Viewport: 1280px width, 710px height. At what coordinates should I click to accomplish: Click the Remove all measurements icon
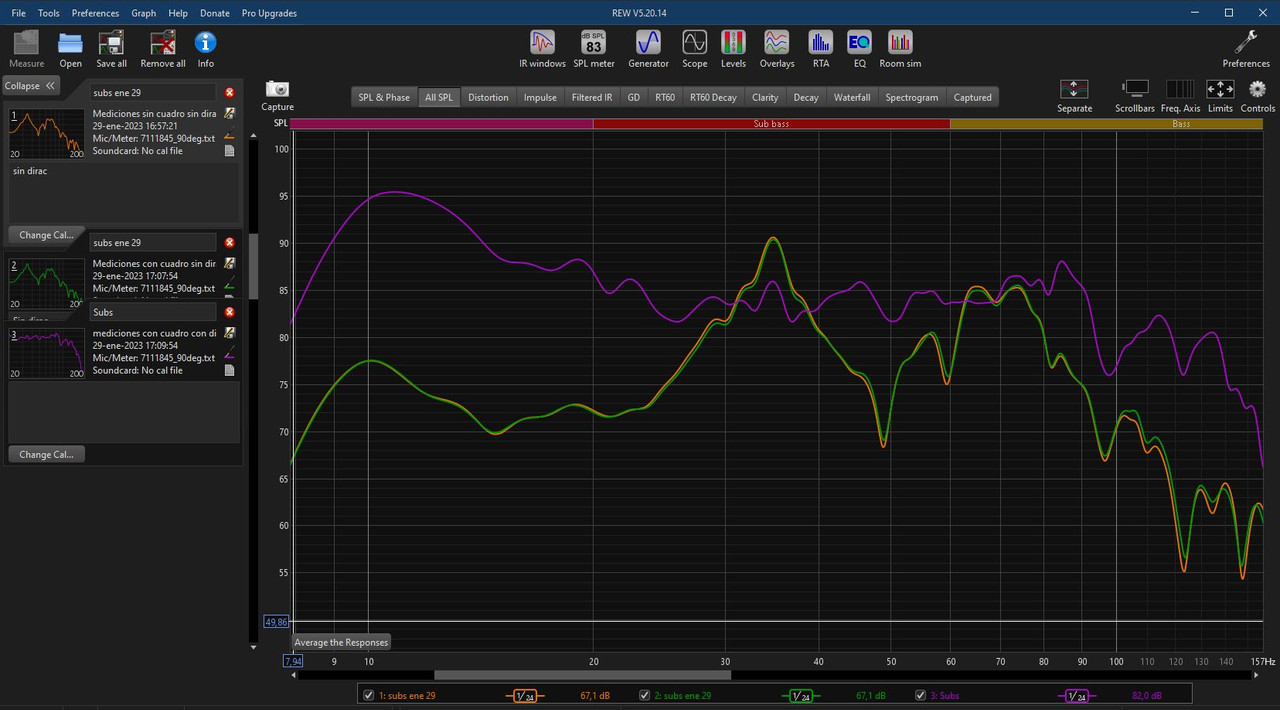tap(162, 49)
